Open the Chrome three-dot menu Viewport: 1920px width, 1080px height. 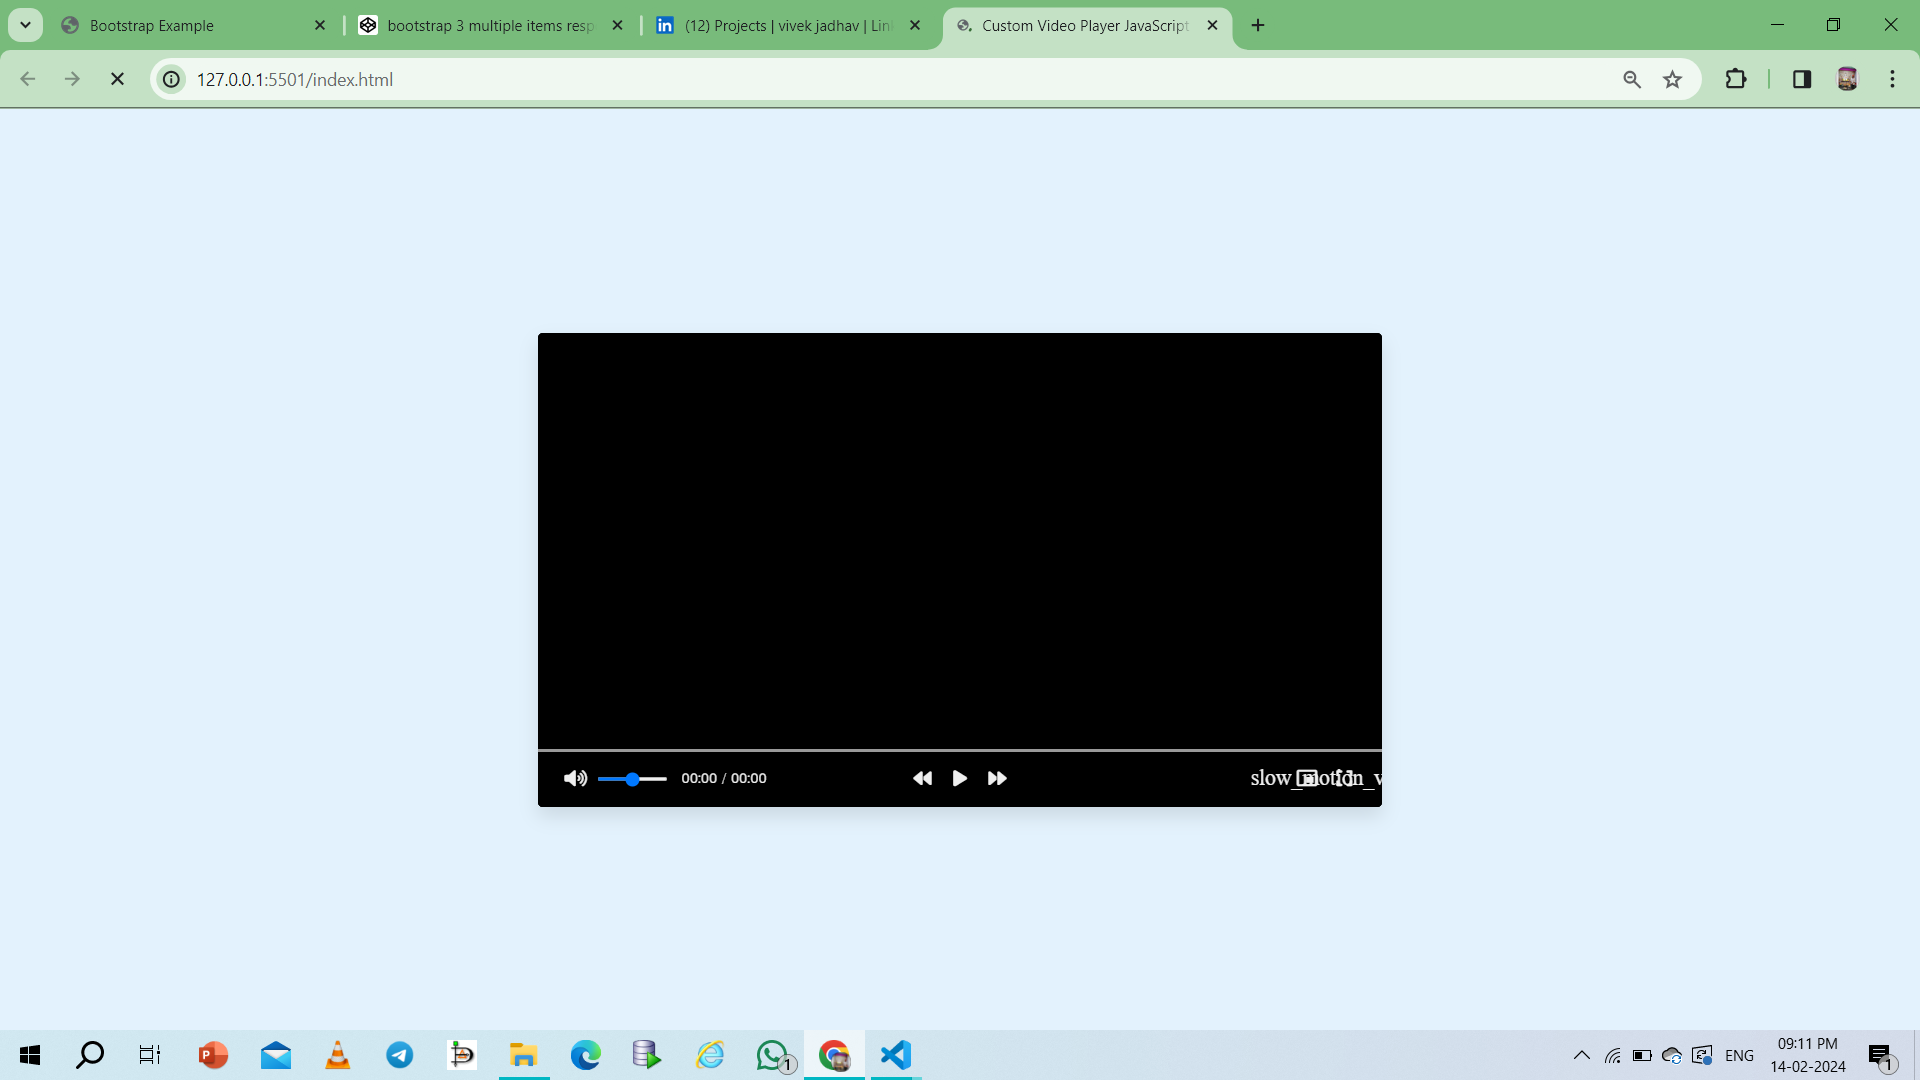coord(1892,79)
